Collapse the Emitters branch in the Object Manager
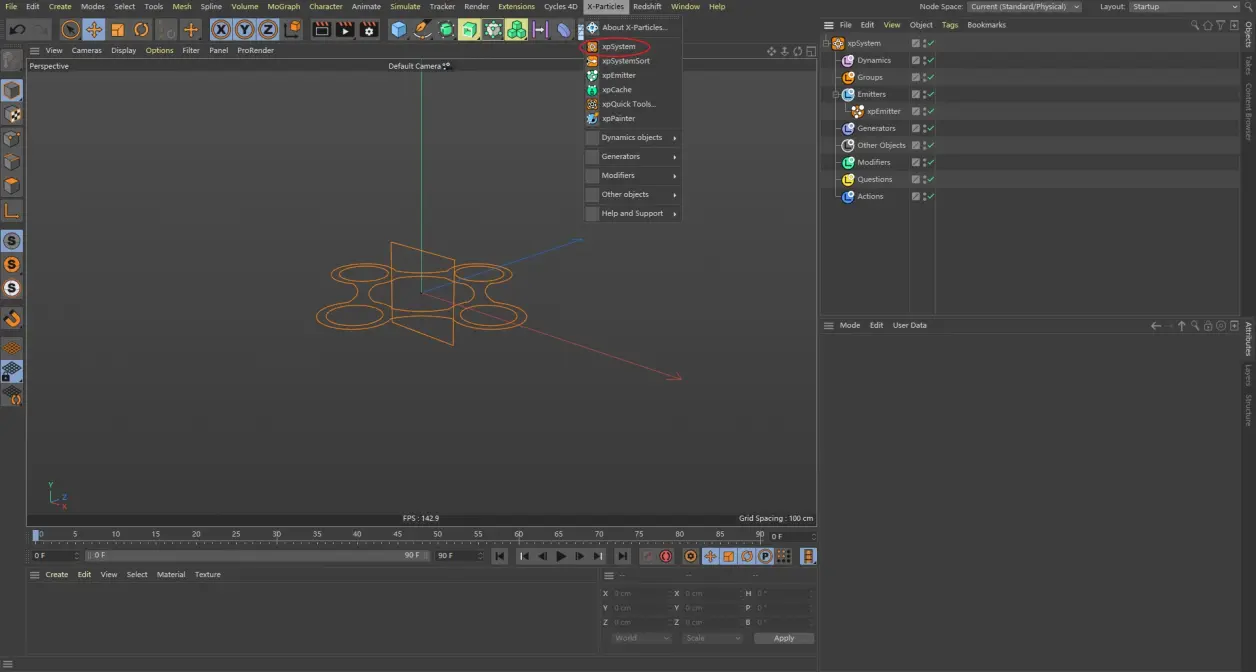 tap(836, 94)
